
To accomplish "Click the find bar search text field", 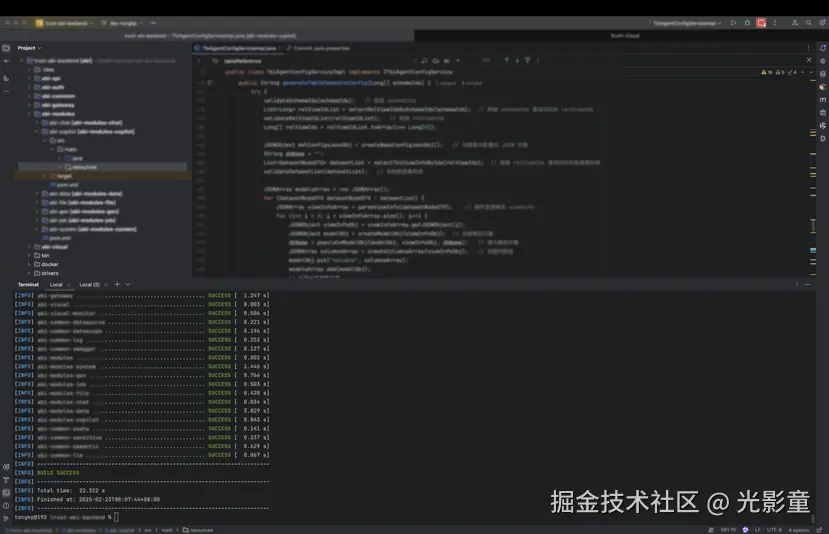I will [317, 61].
